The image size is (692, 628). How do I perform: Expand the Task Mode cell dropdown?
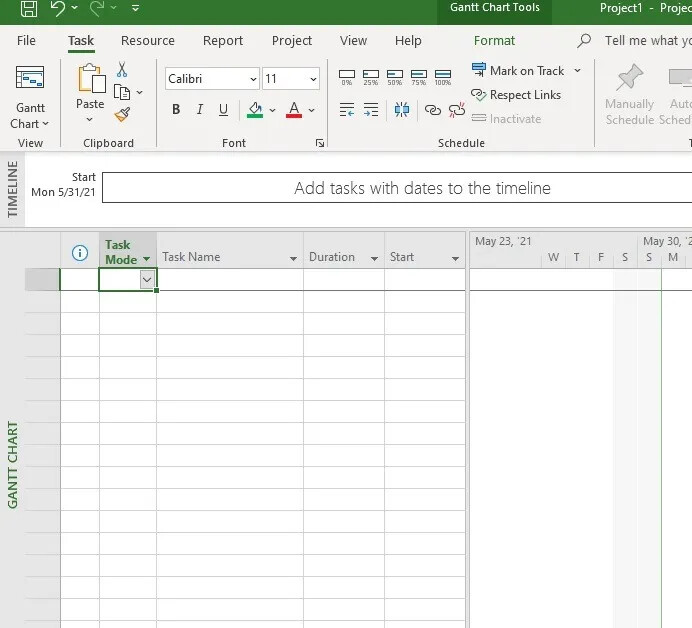point(147,279)
